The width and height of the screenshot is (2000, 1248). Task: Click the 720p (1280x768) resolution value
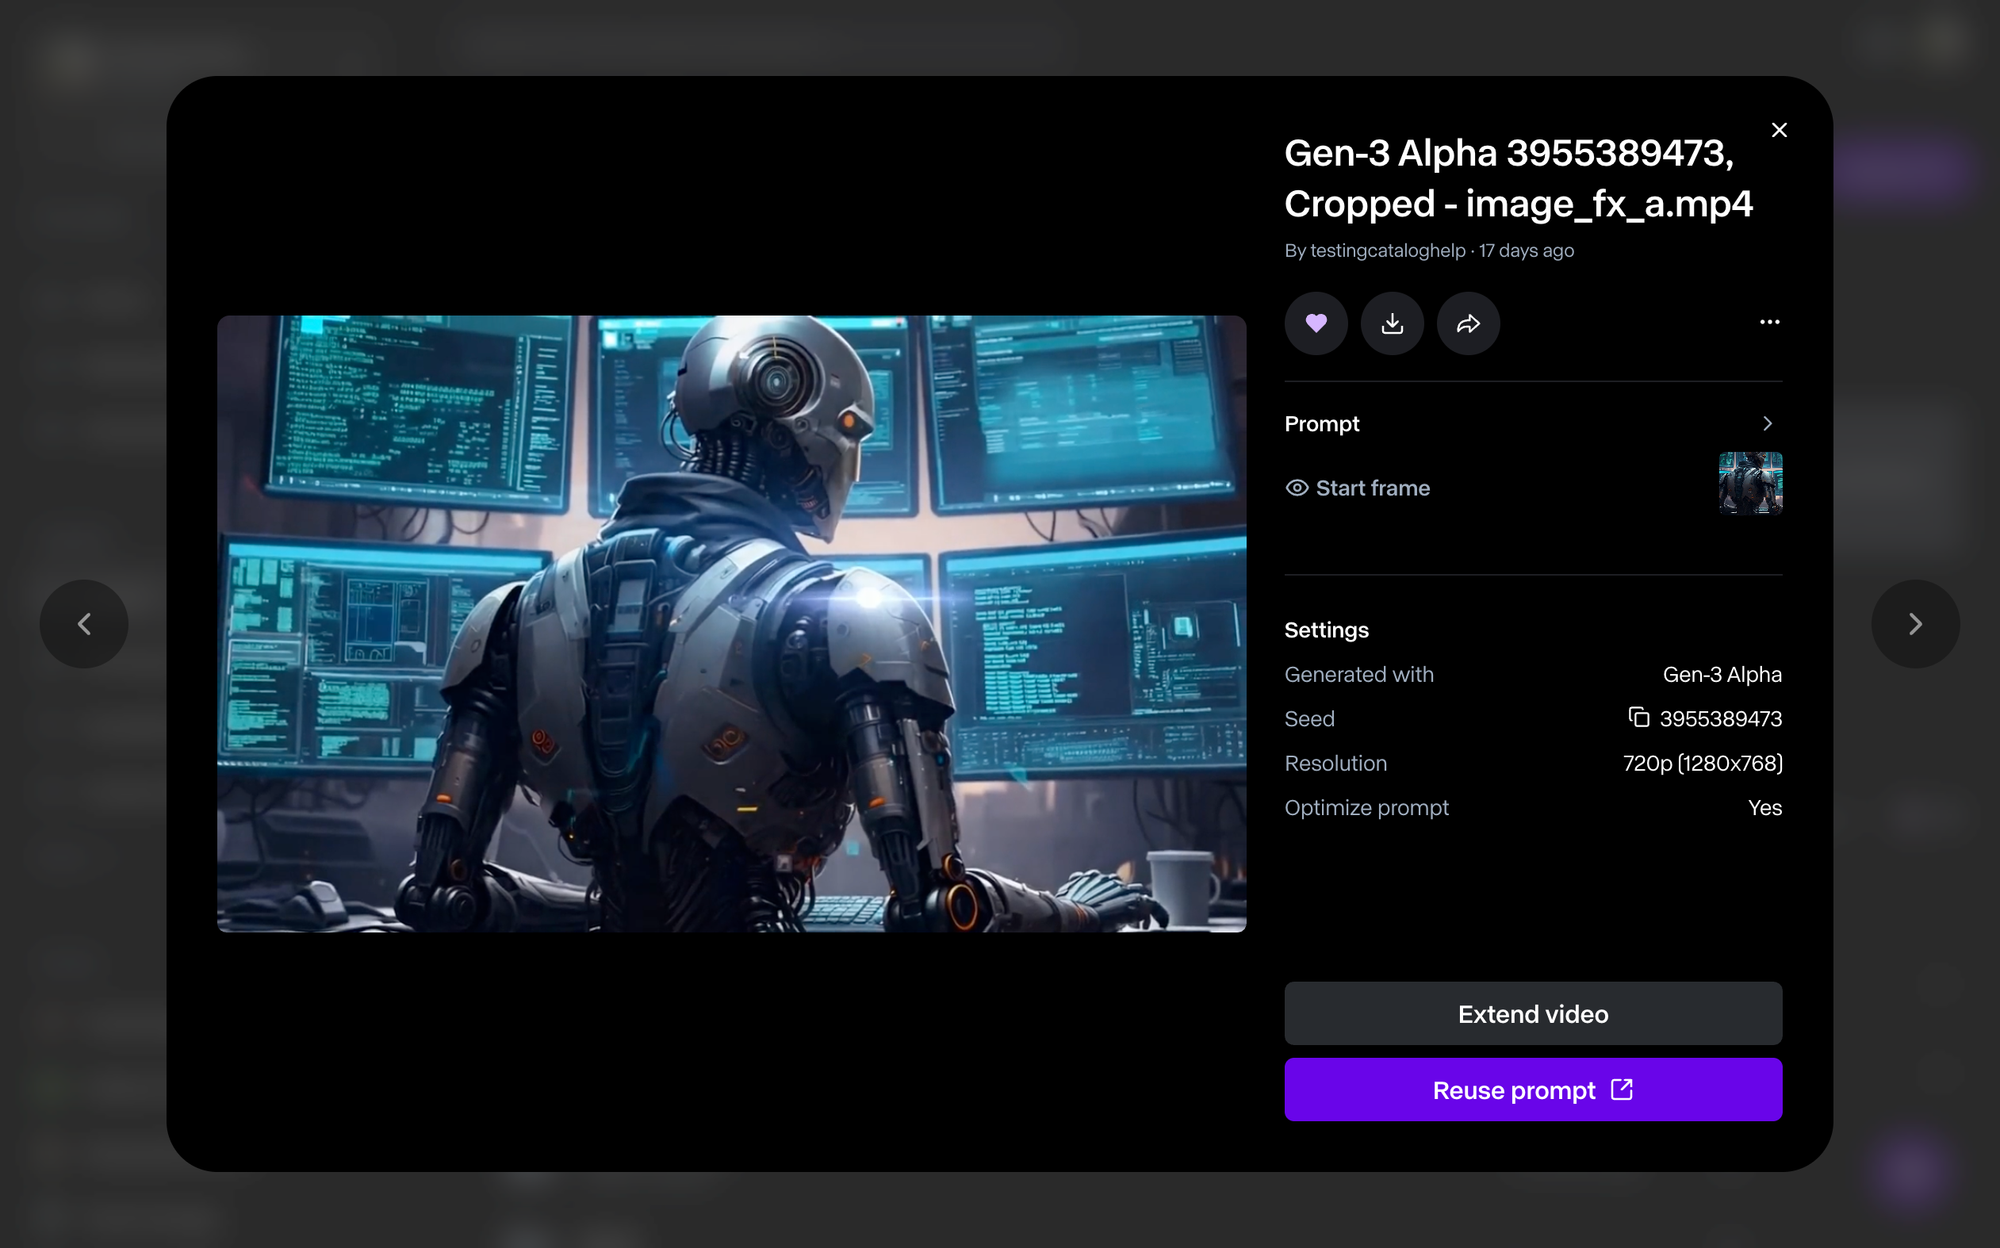(1702, 763)
